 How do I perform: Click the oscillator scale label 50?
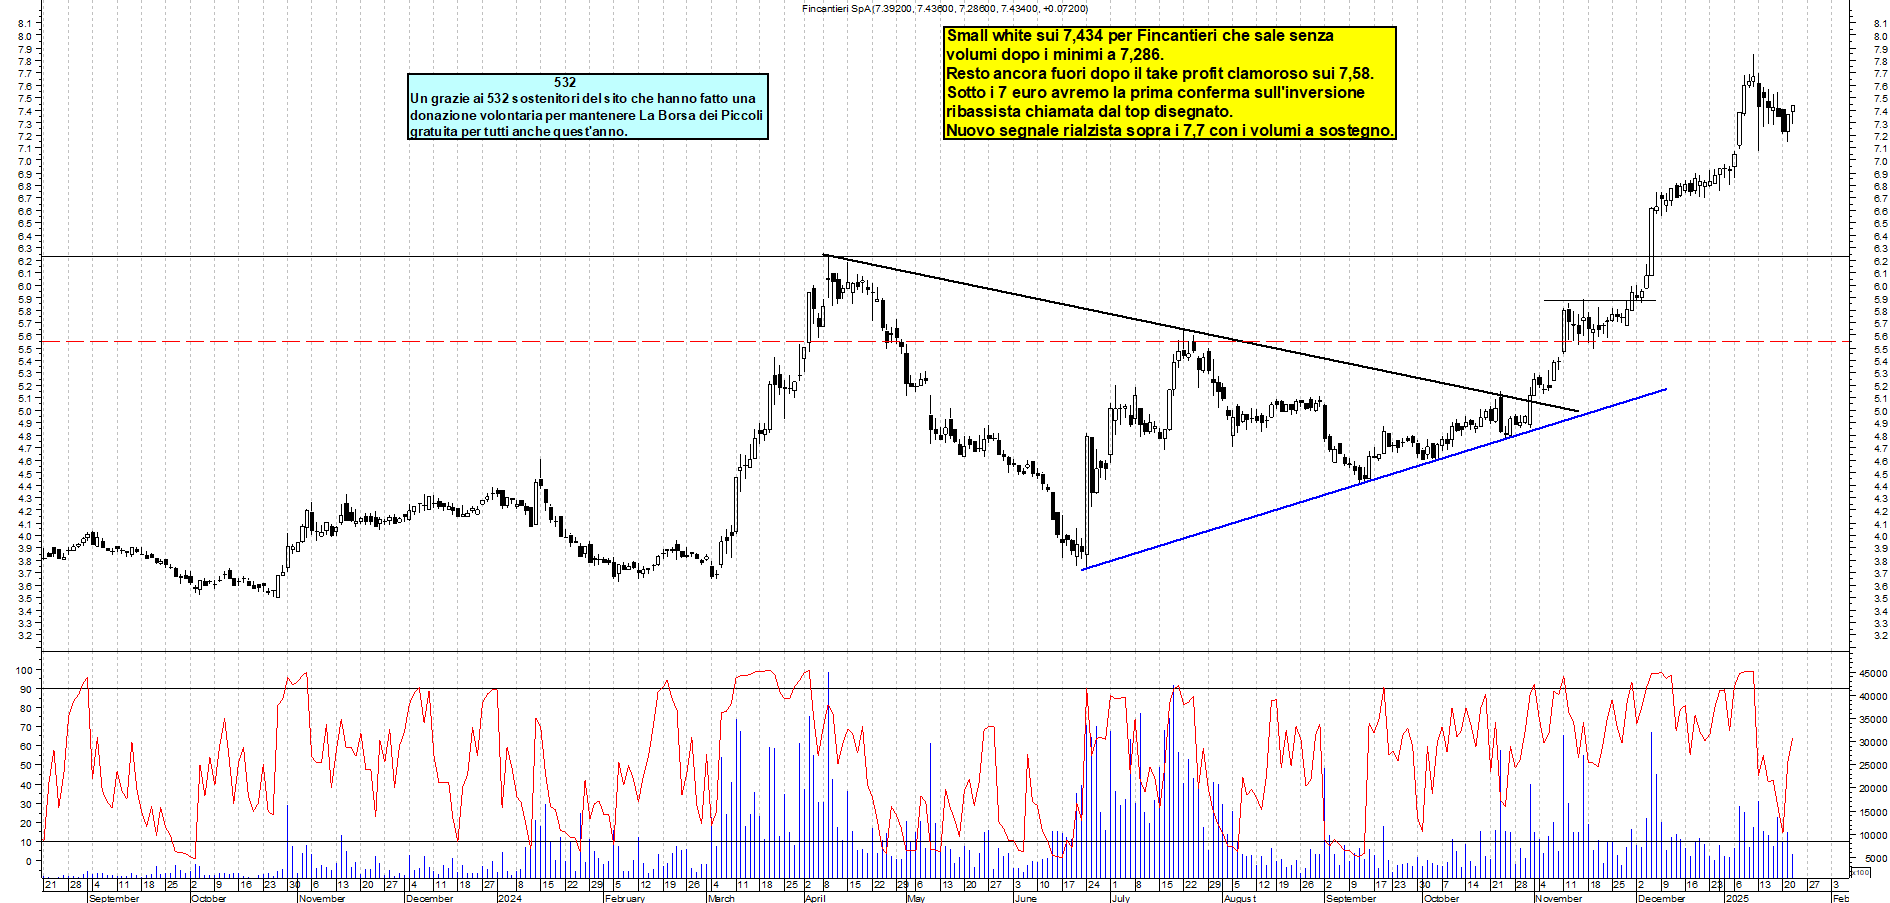click(26, 765)
